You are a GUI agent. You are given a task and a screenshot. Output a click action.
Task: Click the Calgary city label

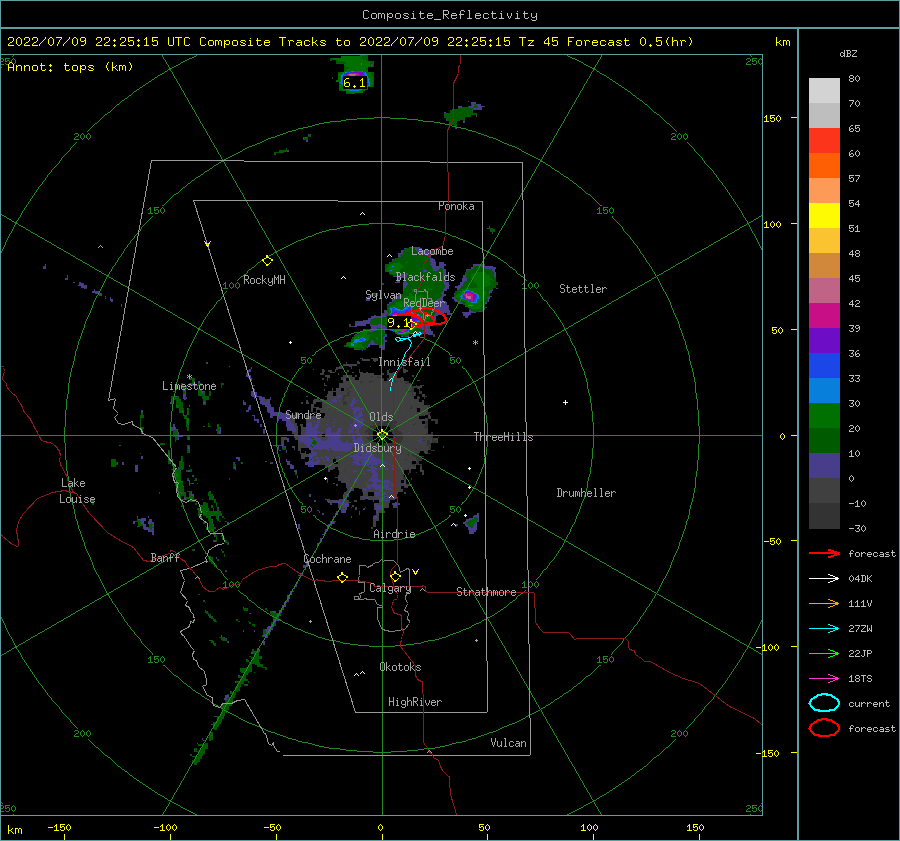(x=390, y=588)
